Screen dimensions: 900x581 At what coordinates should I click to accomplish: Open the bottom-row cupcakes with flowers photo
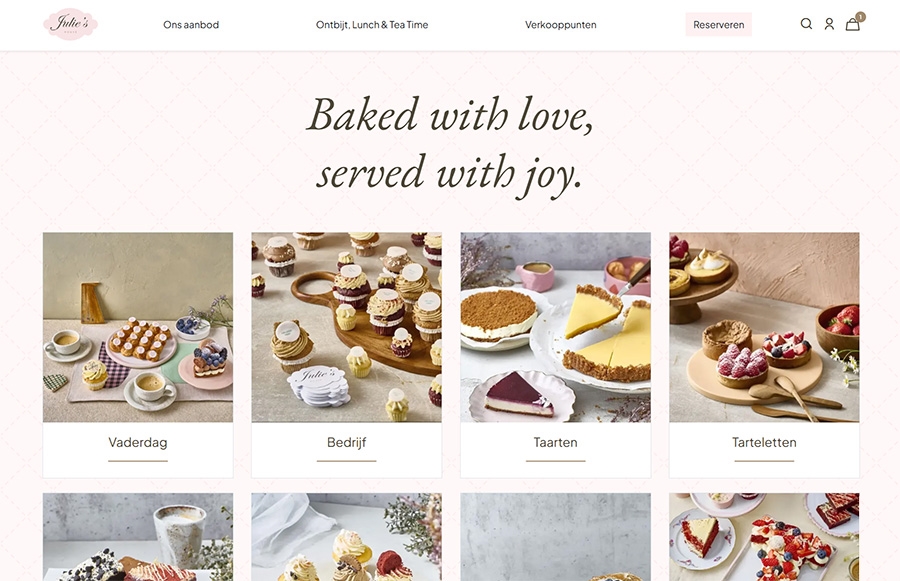click(347, 537)
